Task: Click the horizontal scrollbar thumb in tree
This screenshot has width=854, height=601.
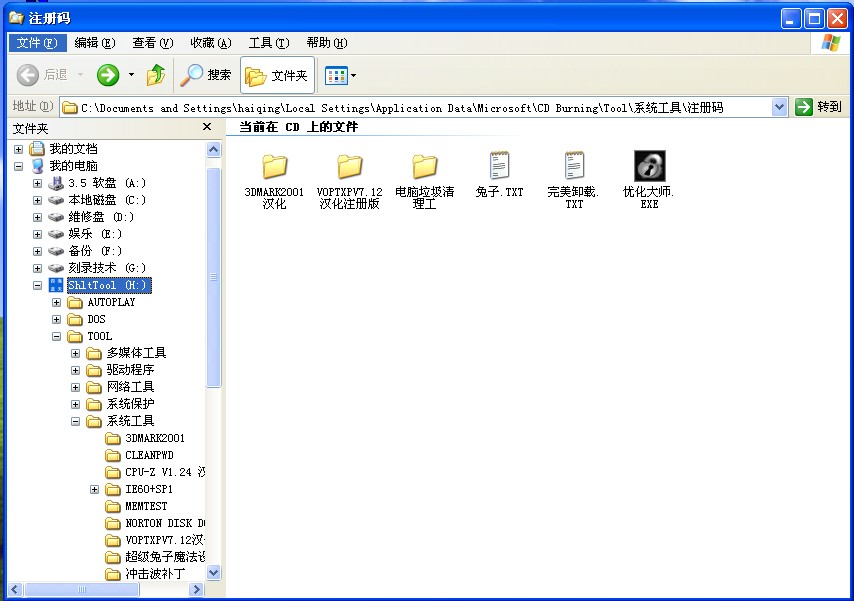Action: click(82, 589)
